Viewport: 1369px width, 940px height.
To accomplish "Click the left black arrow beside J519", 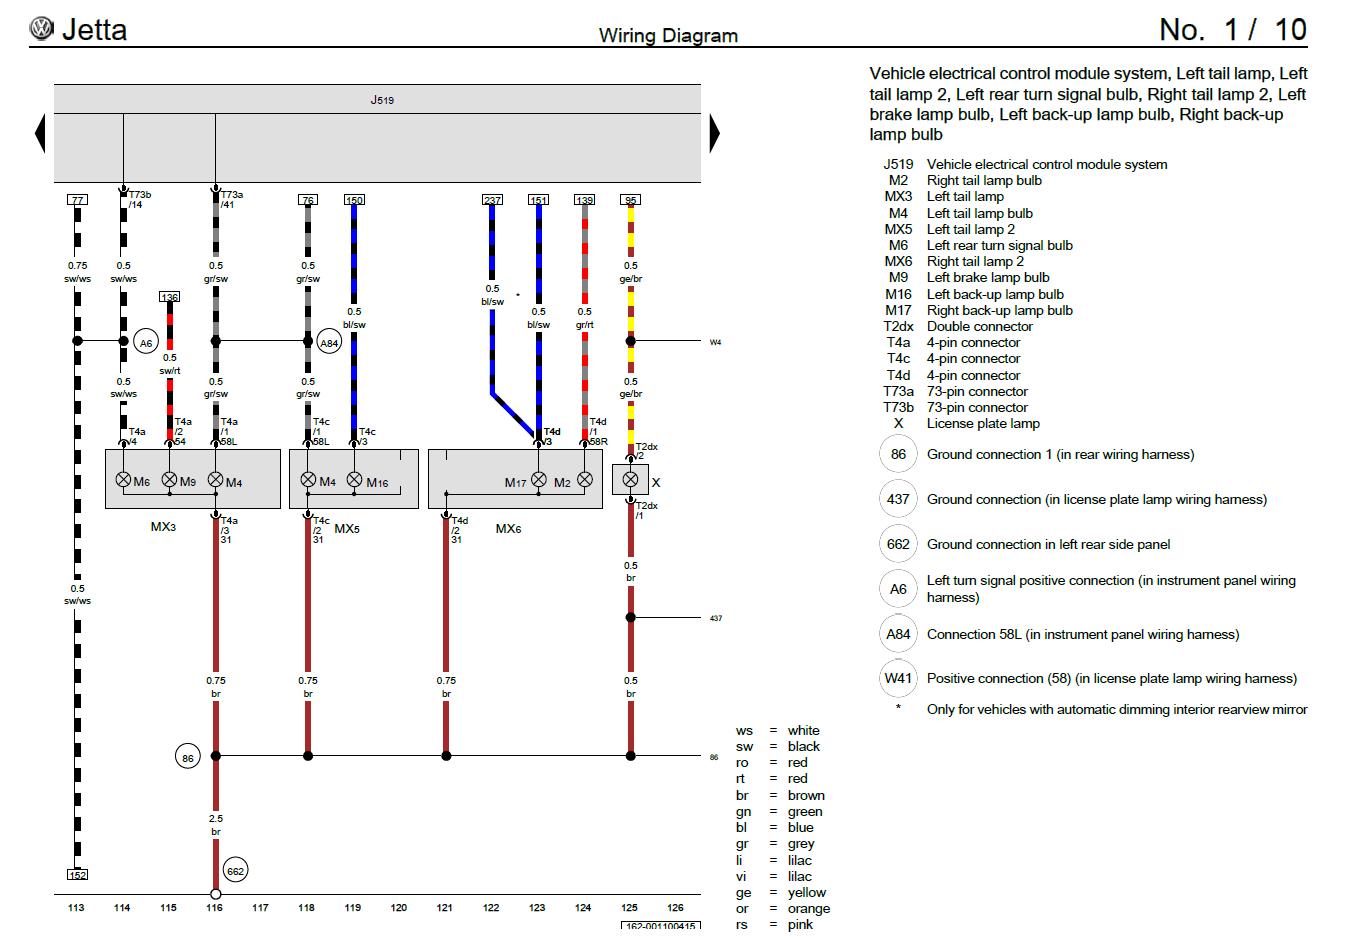I will pyautogui.click(x=40, y=133).
